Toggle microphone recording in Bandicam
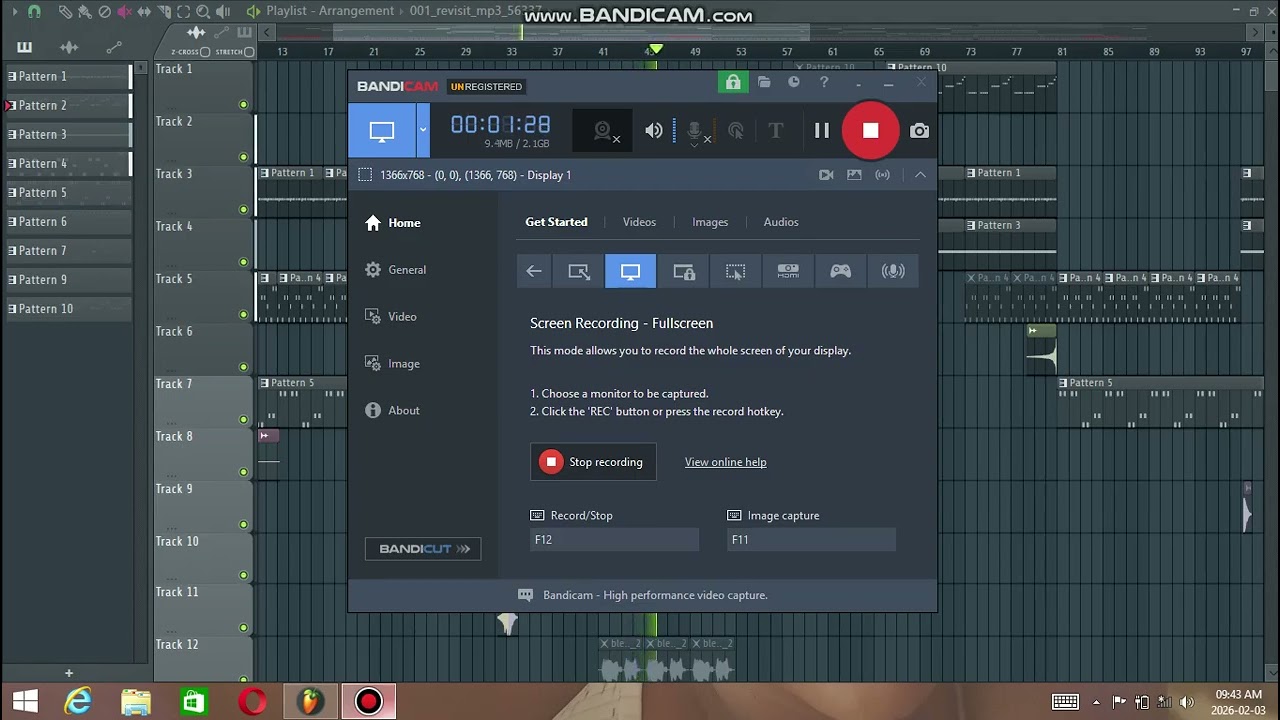Image resolution: width=1280 pixels, height=720 pixels. [696, 131]
